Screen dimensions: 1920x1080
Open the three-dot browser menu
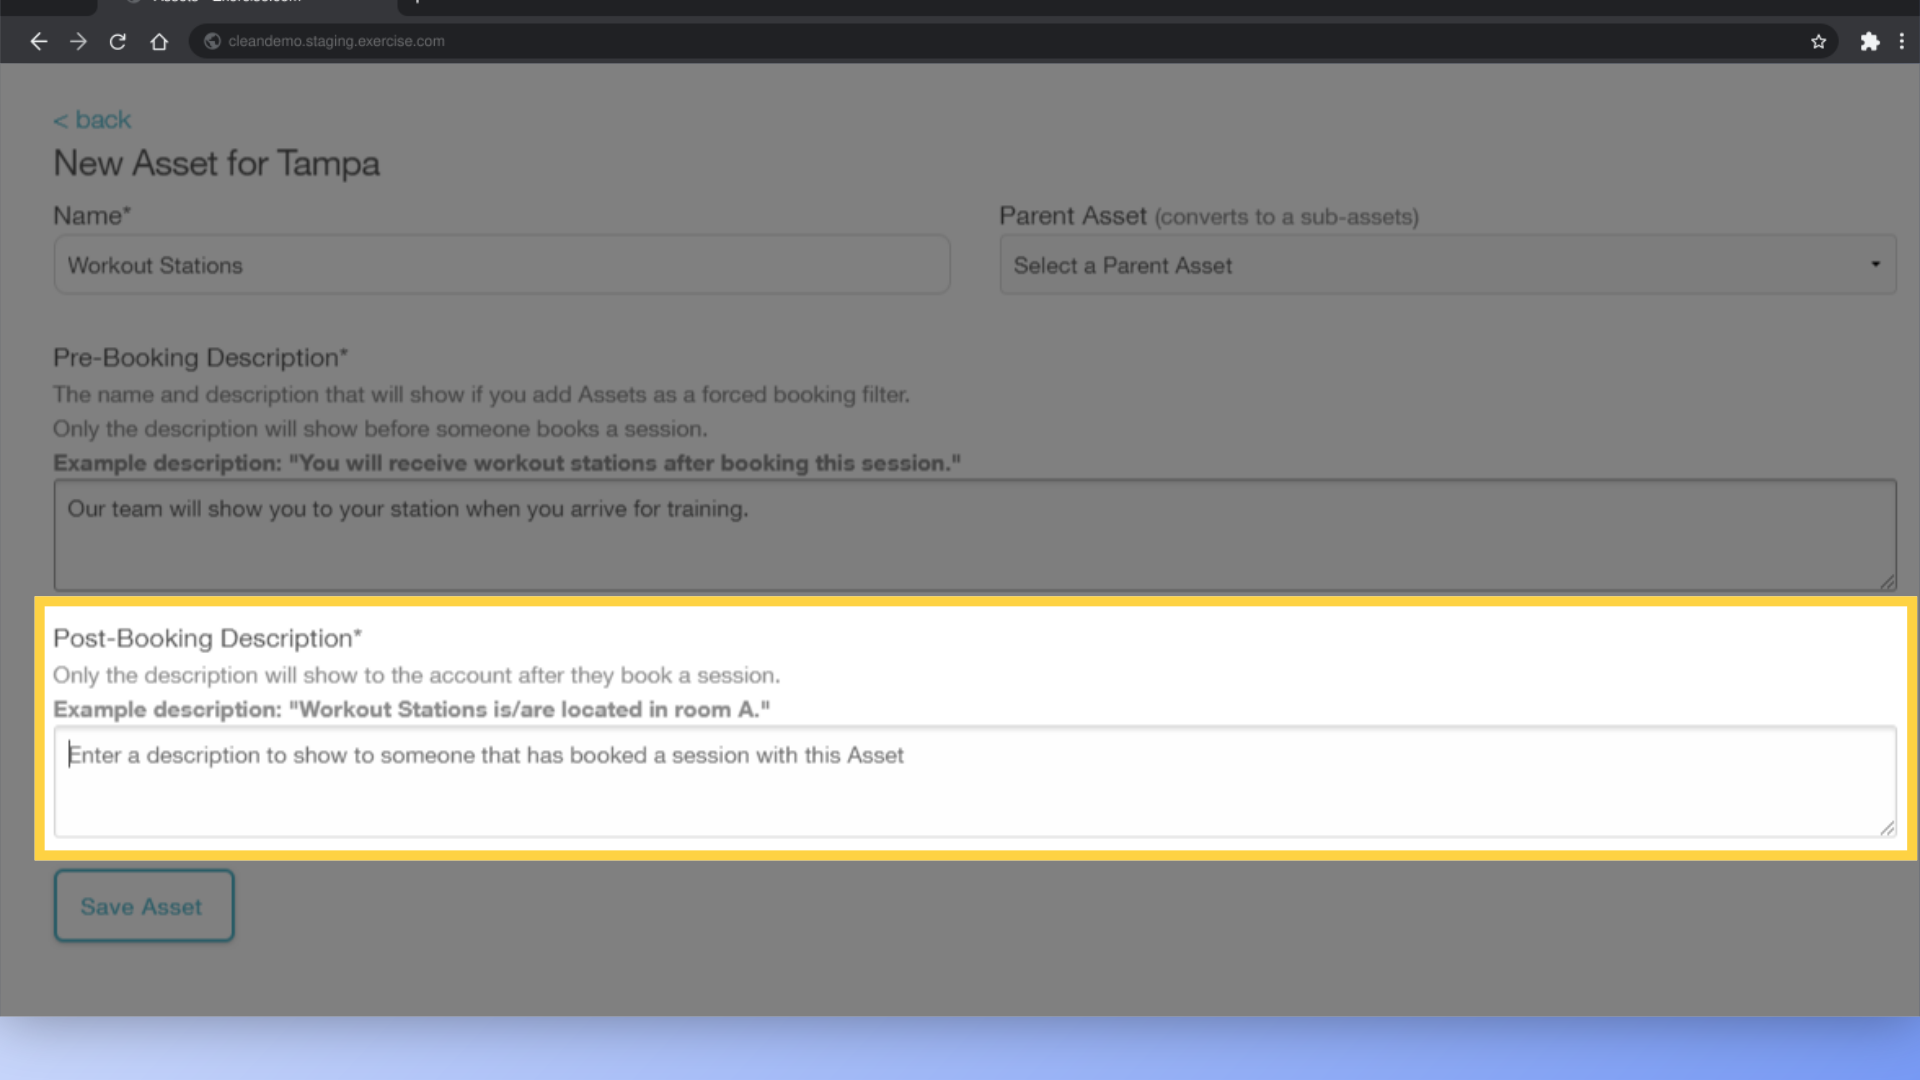(1903, 41)
